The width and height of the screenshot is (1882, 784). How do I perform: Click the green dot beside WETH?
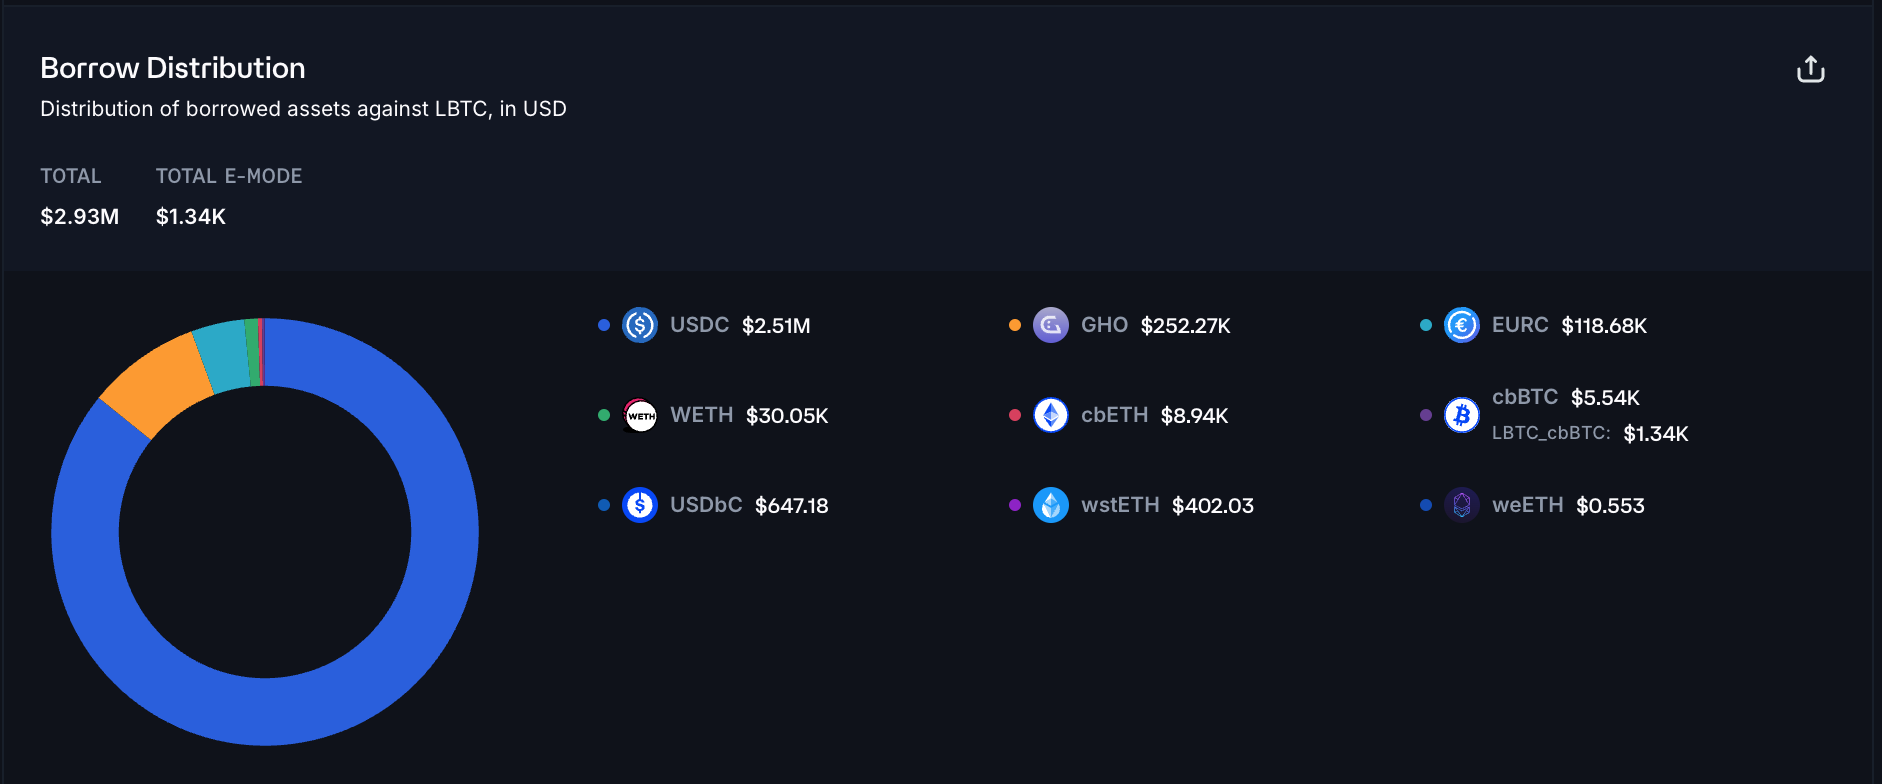pyautogui.click(x=604, y=415)
